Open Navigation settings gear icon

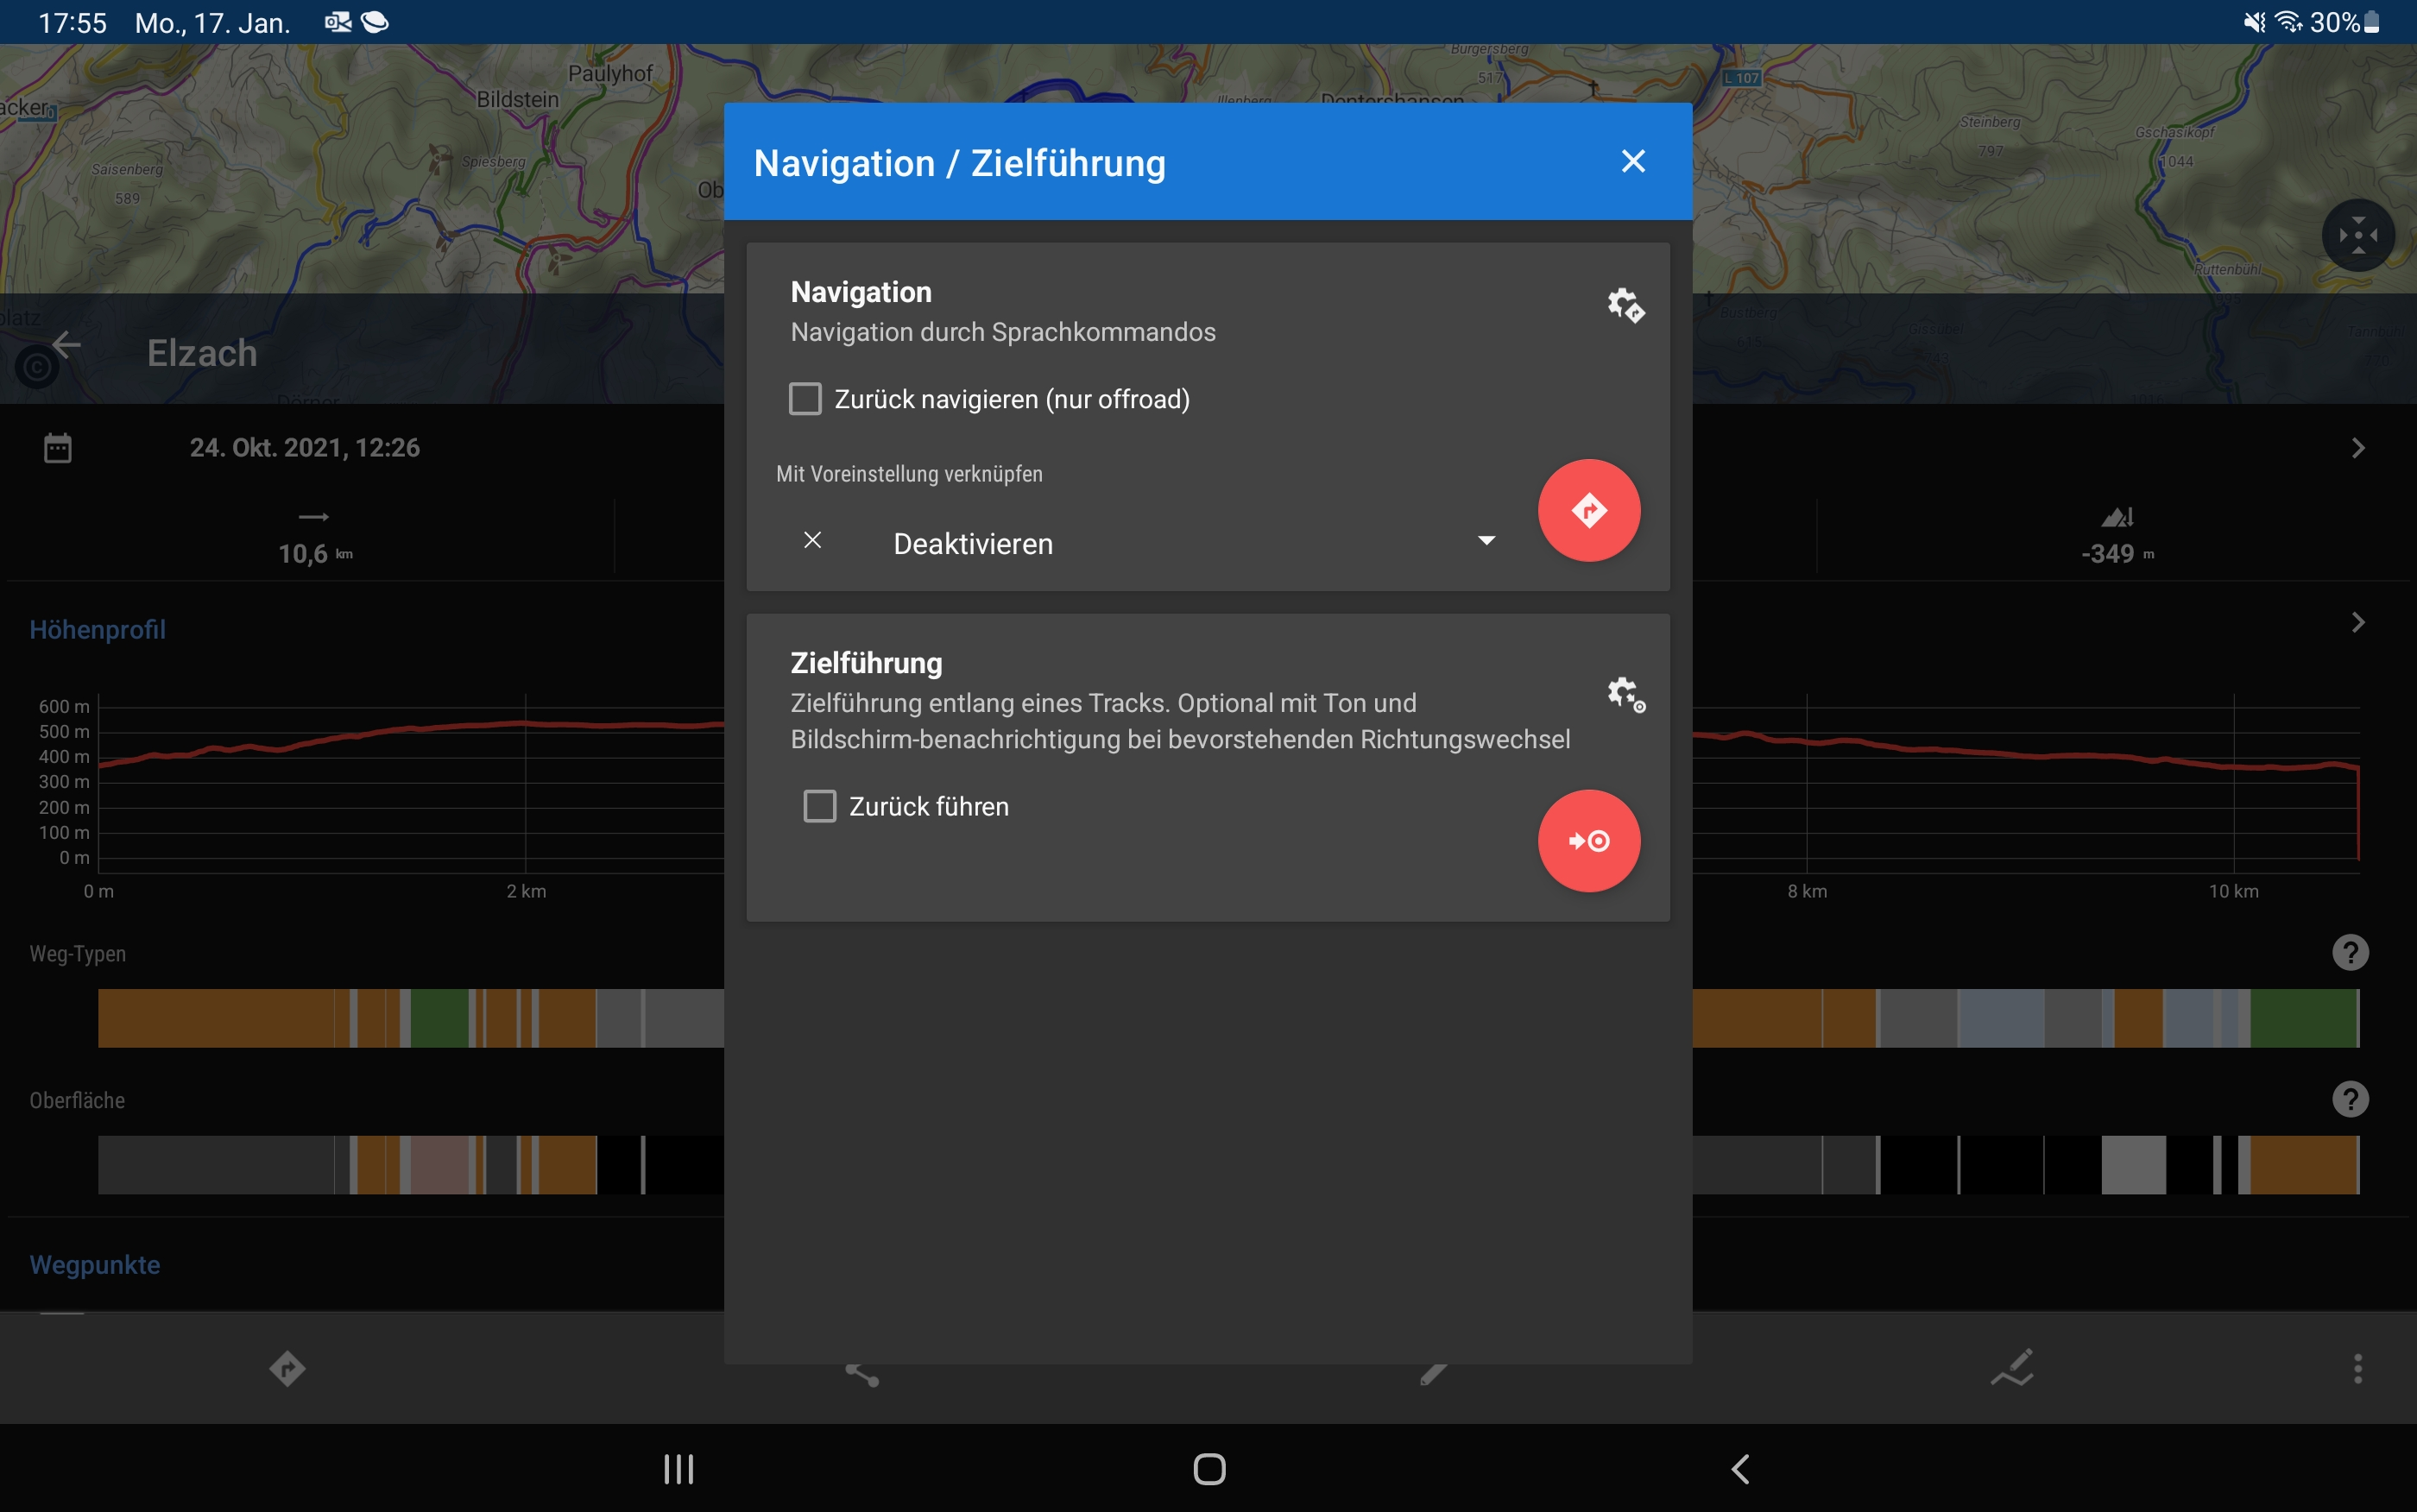click(x=1625, y=305)
